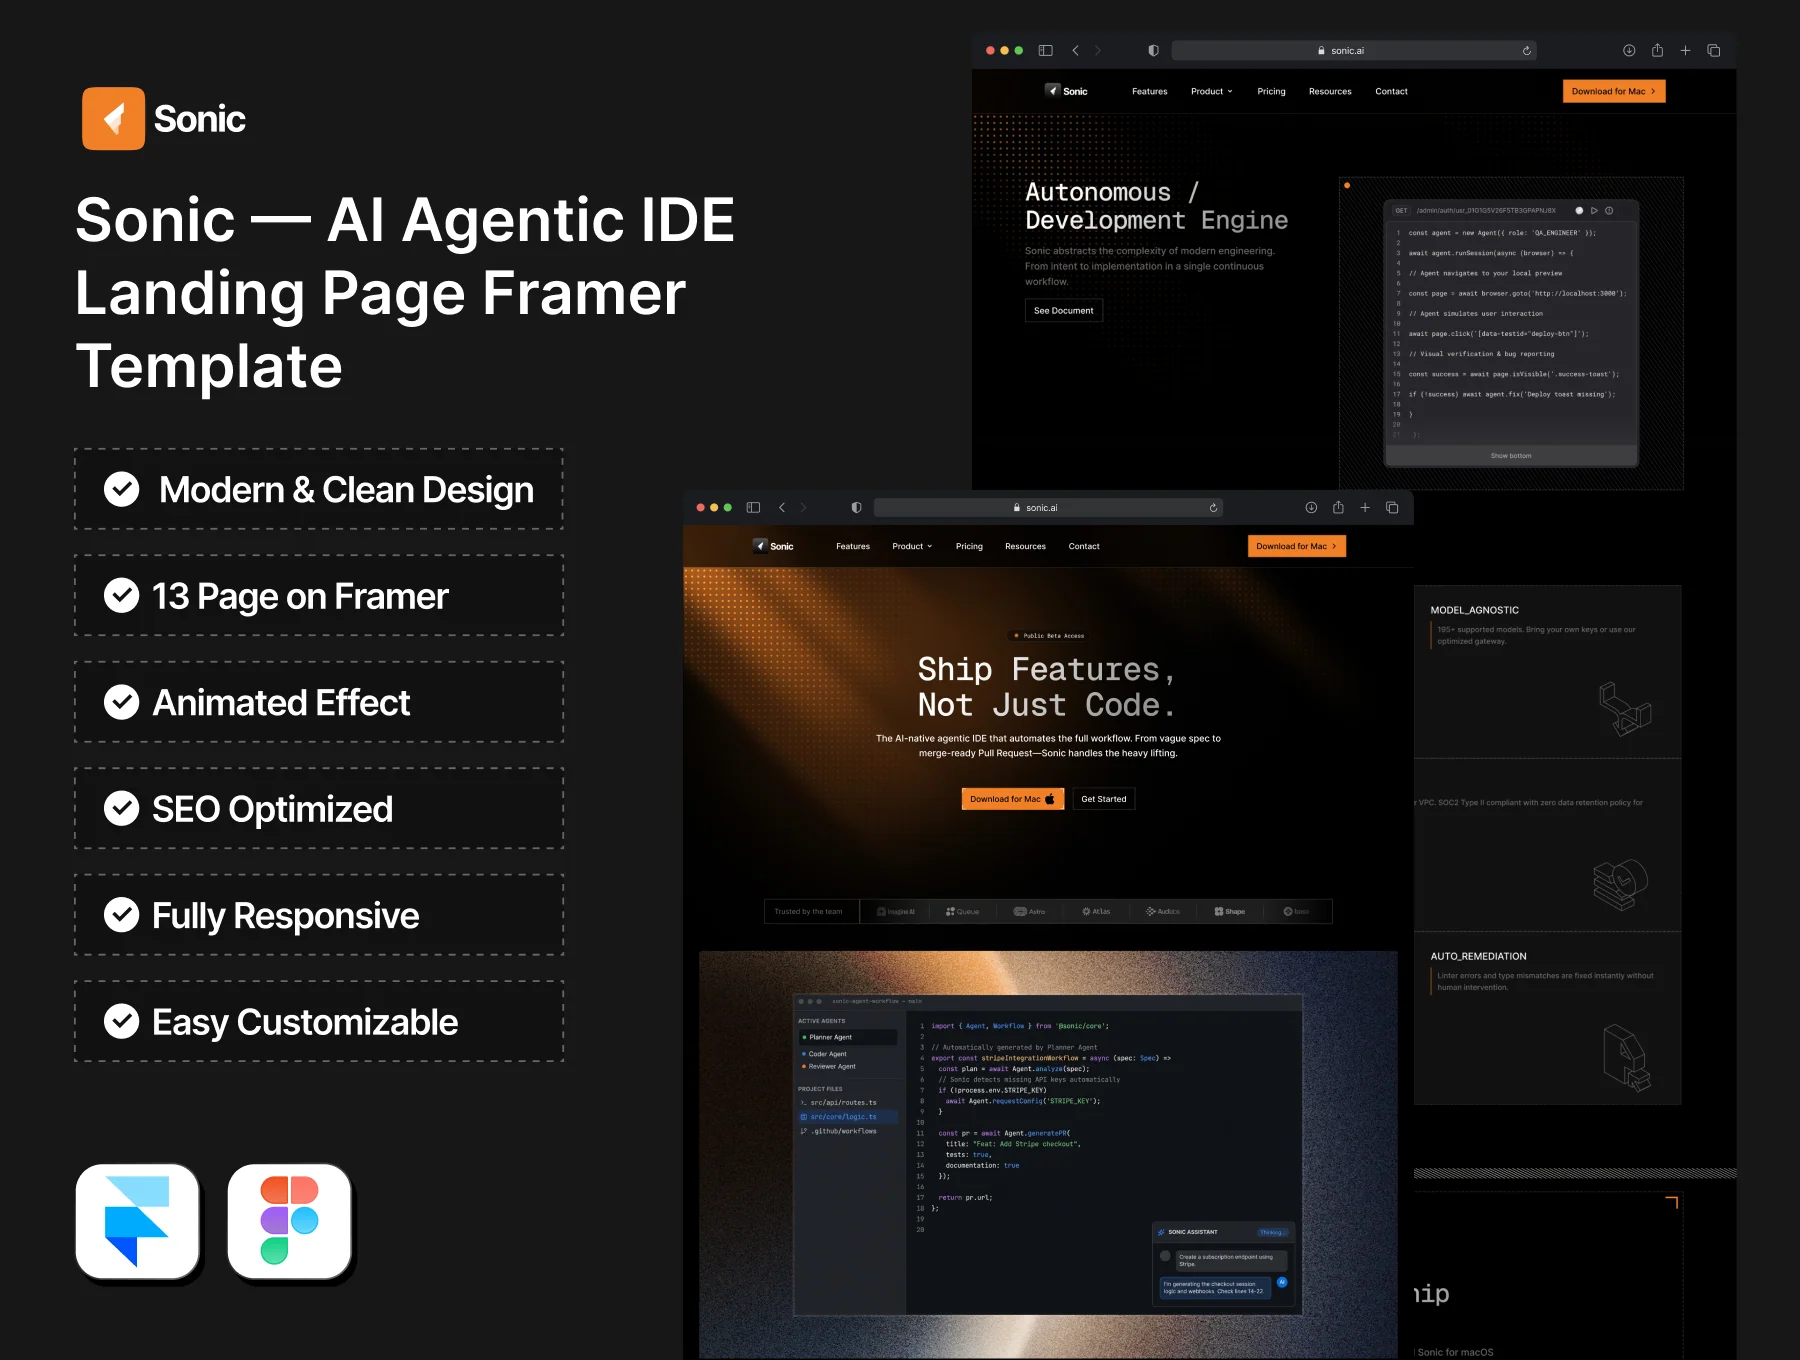Click the checkmark beside Animated Effect

click(122, 702)
